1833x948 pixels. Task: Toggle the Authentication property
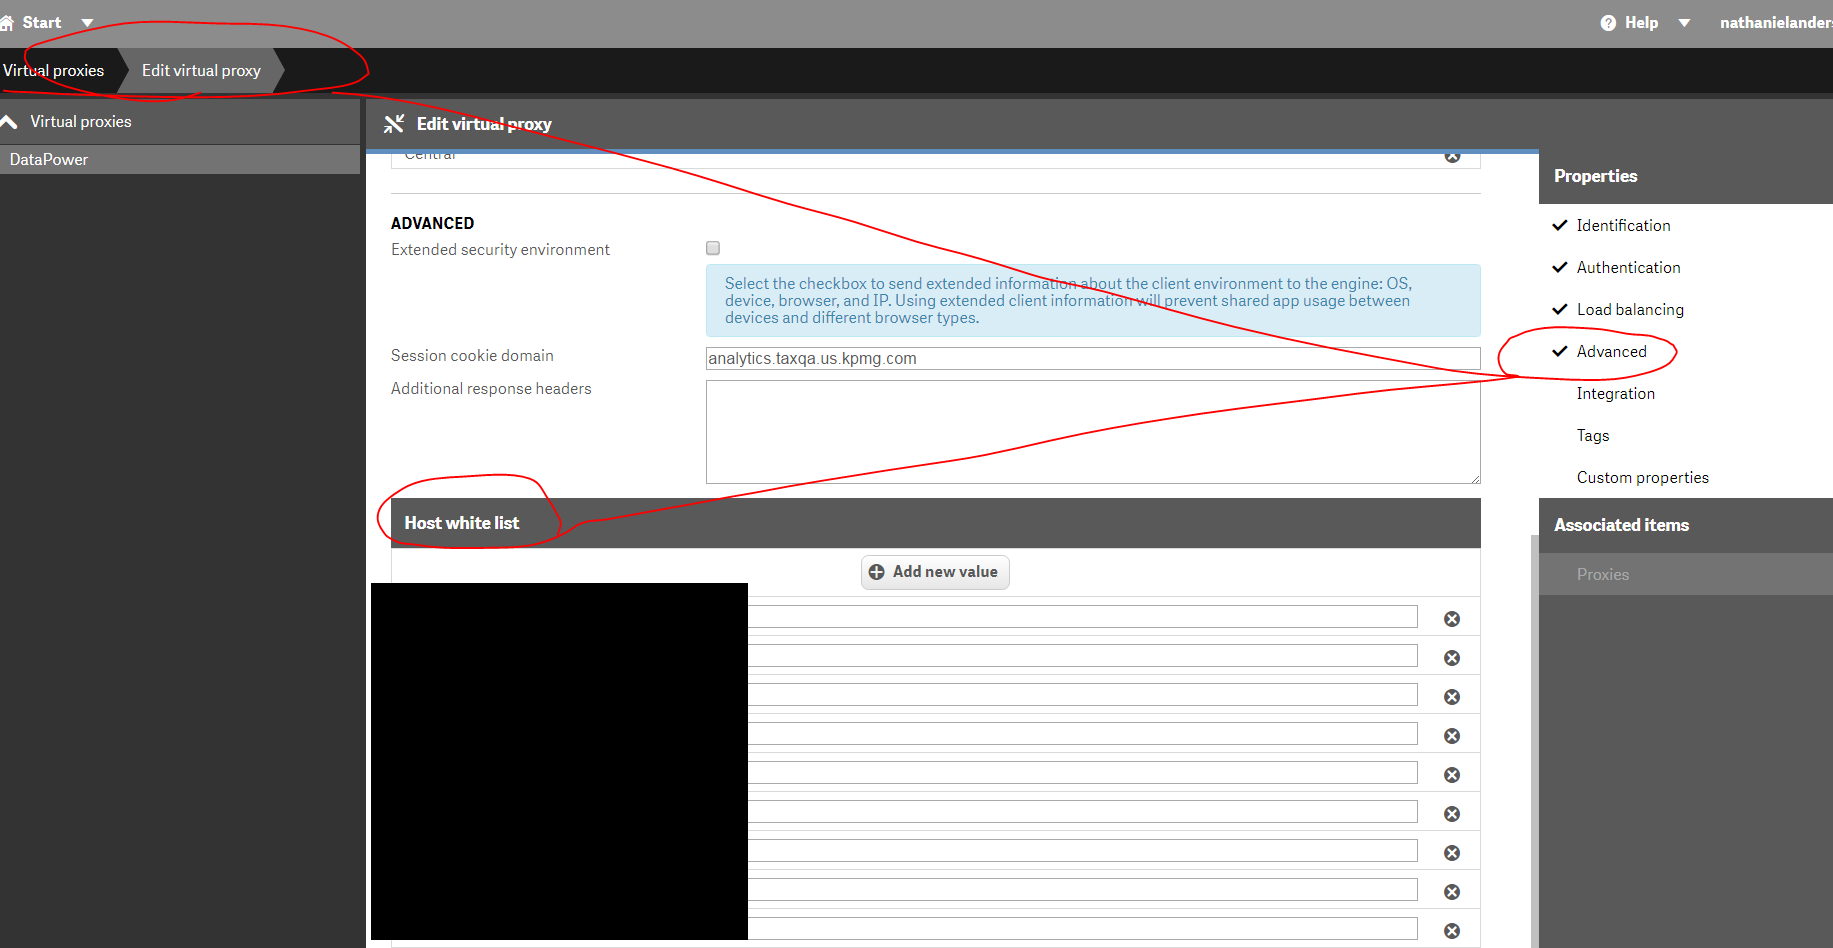pyautogui.click(x=1628, y=268)
